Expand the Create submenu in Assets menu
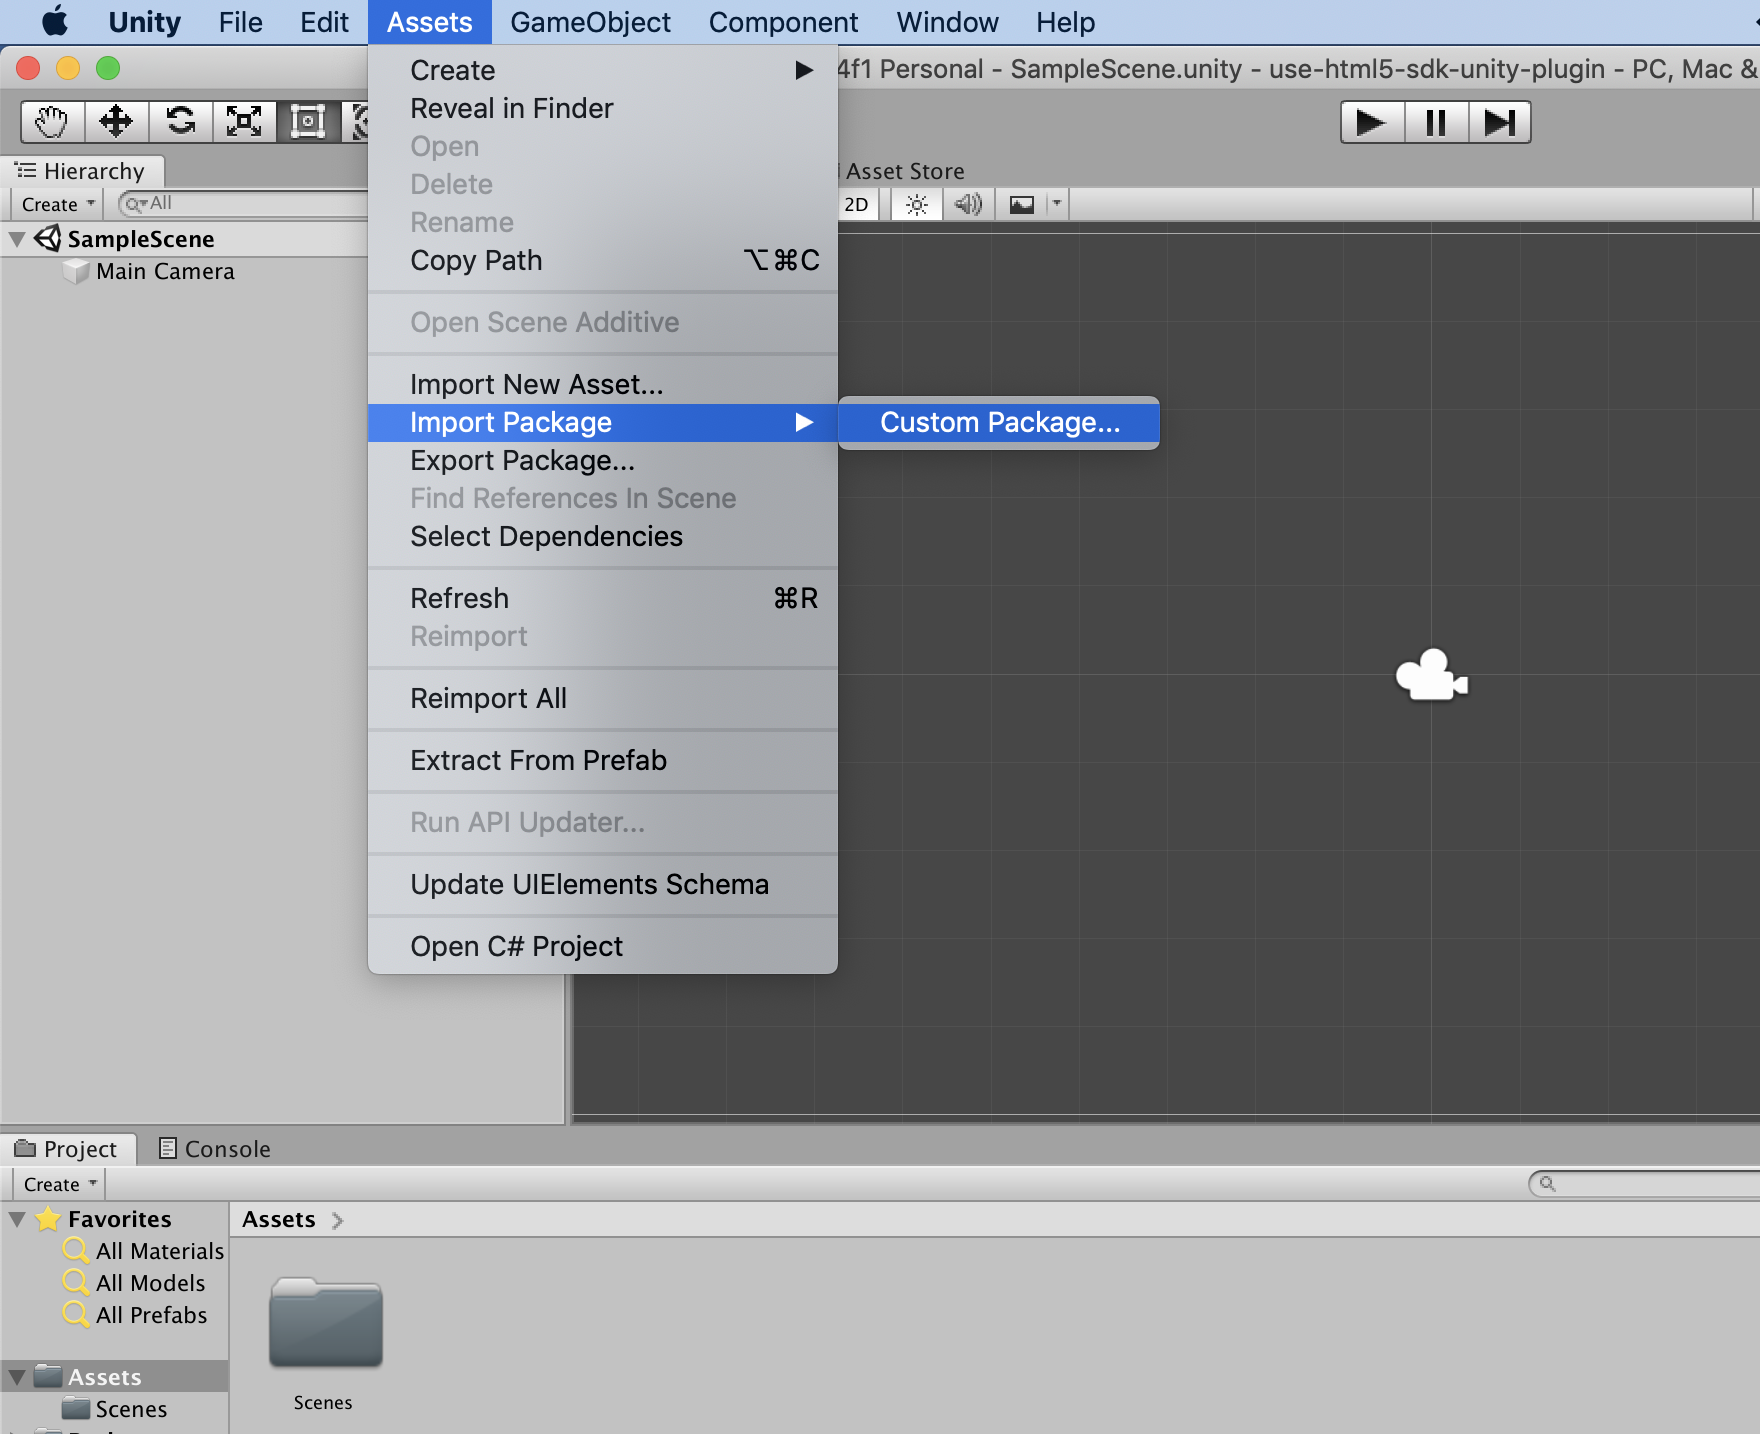The height and width of the screenshot is (1434, 1760). point(603,70)
